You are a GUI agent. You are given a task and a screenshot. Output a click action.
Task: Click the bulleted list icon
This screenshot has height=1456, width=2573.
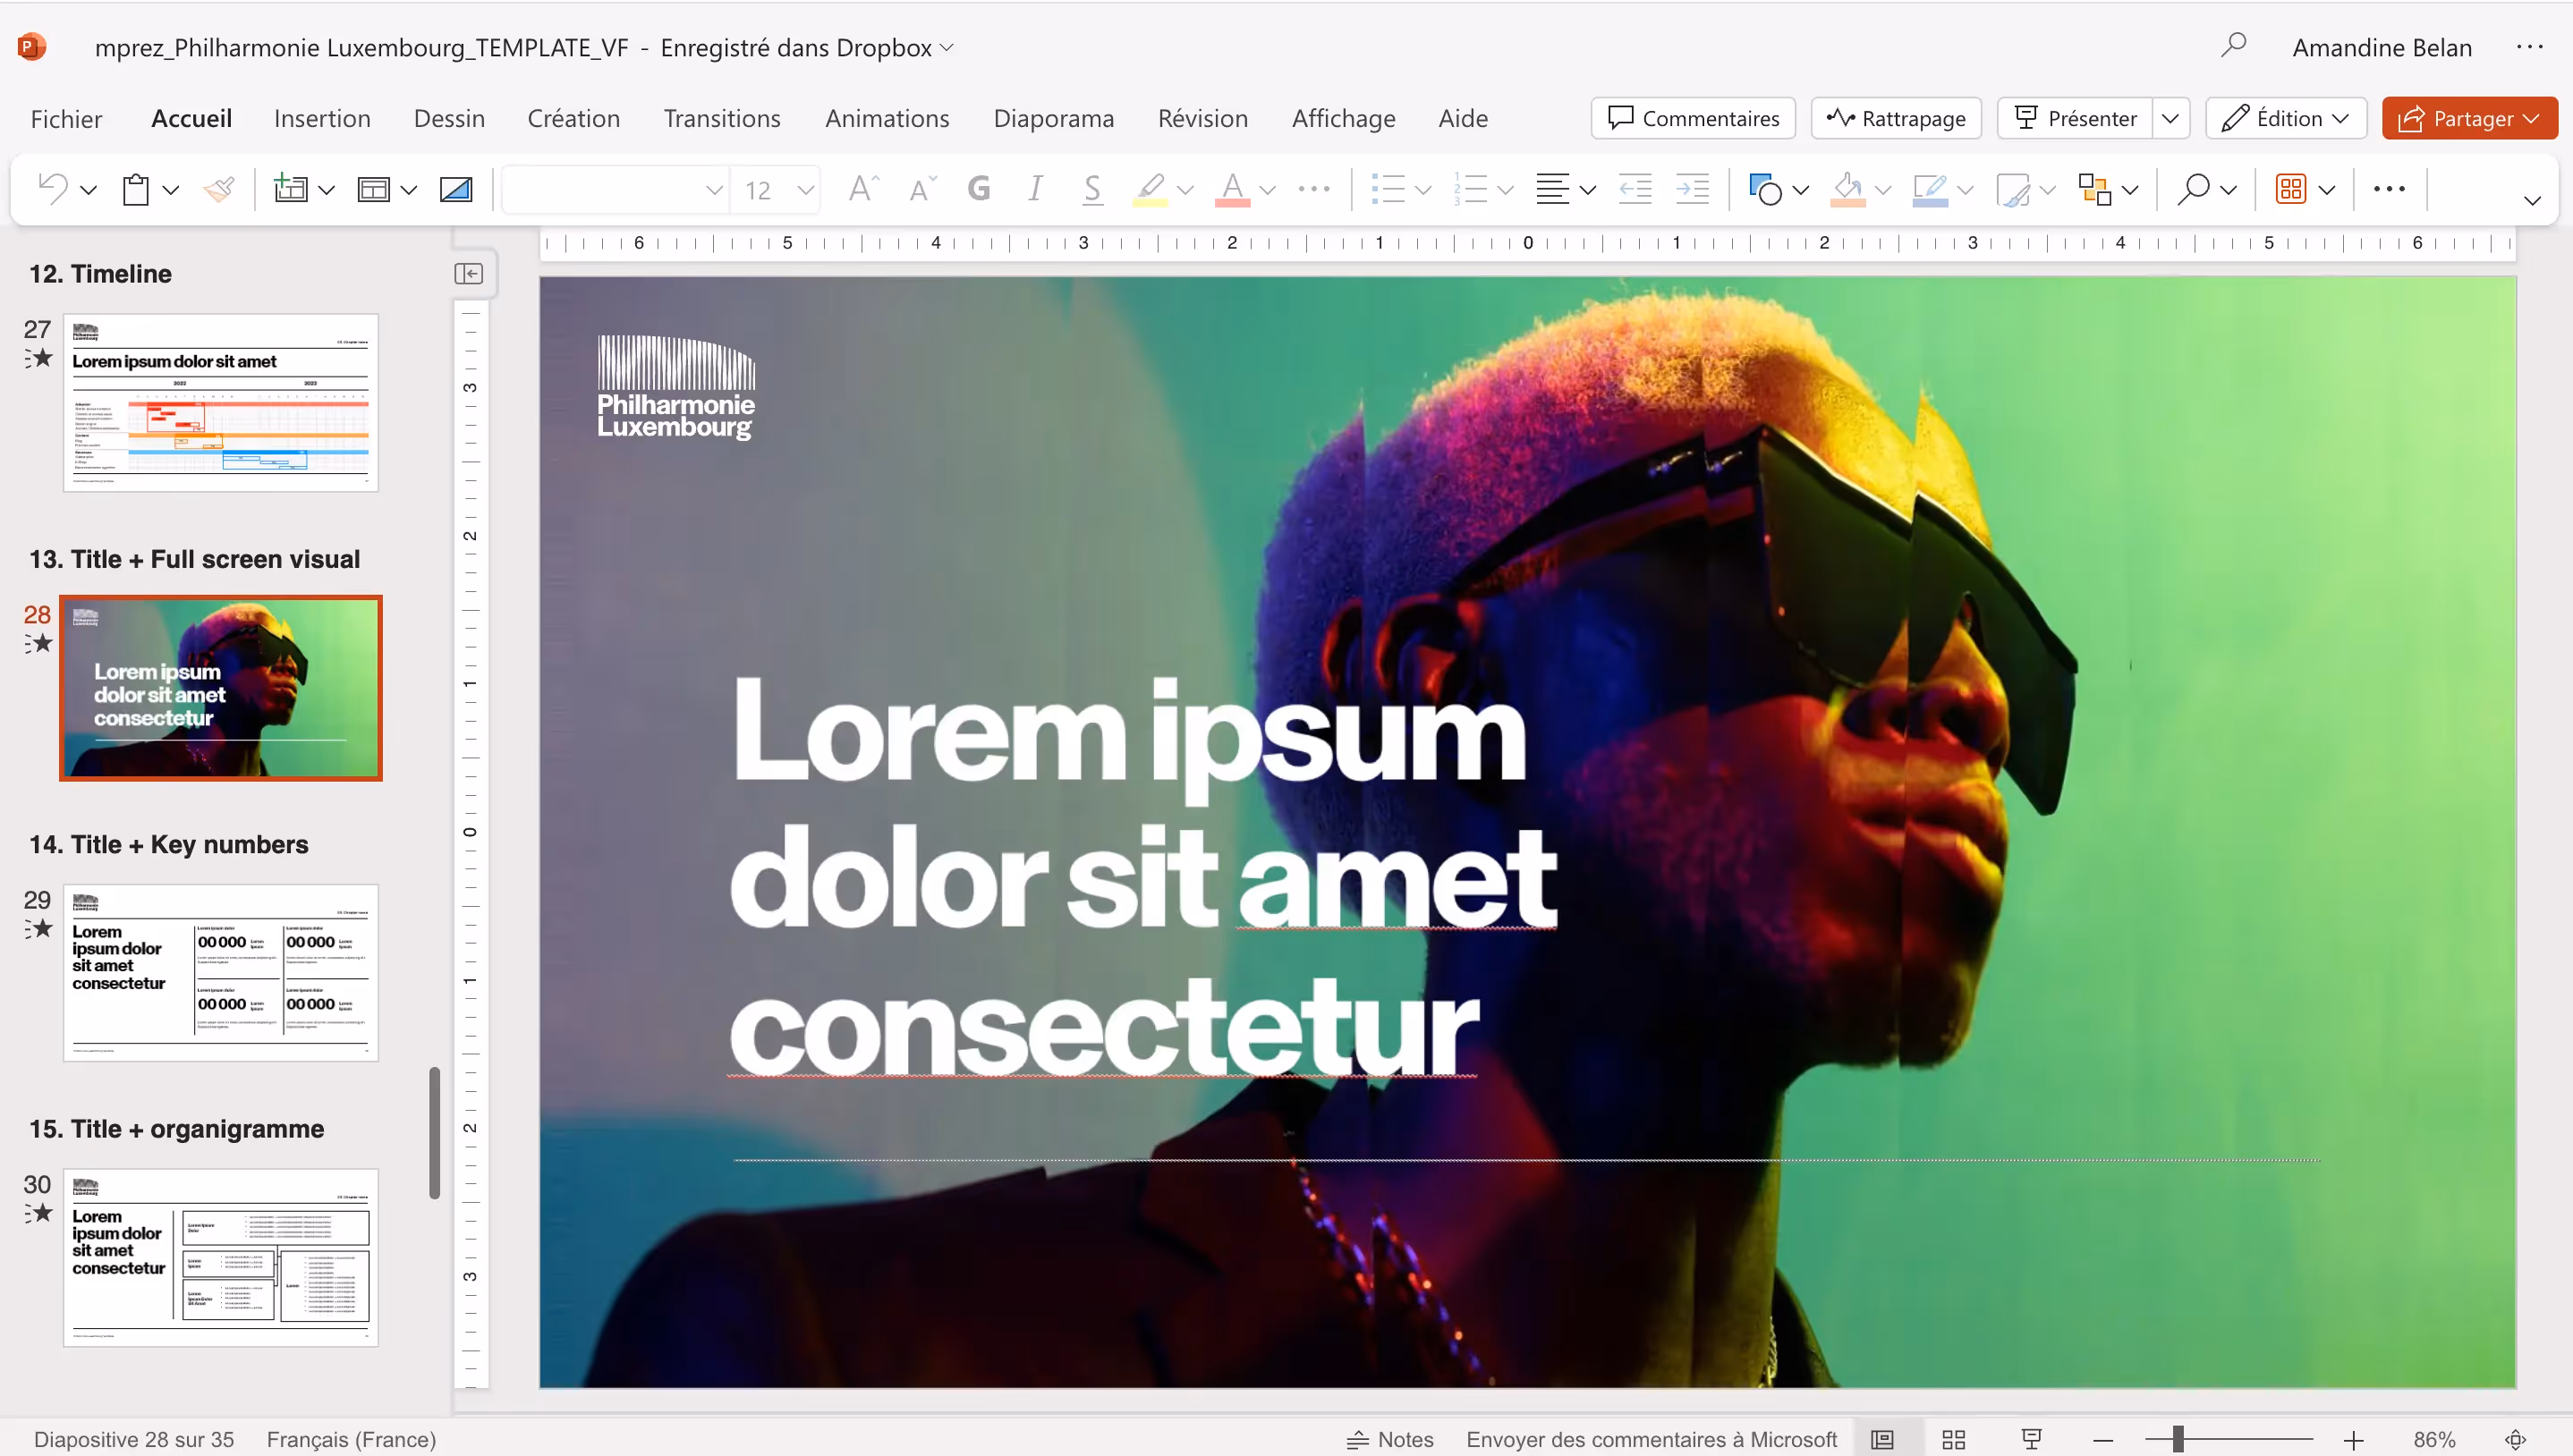click(1388, 189)
